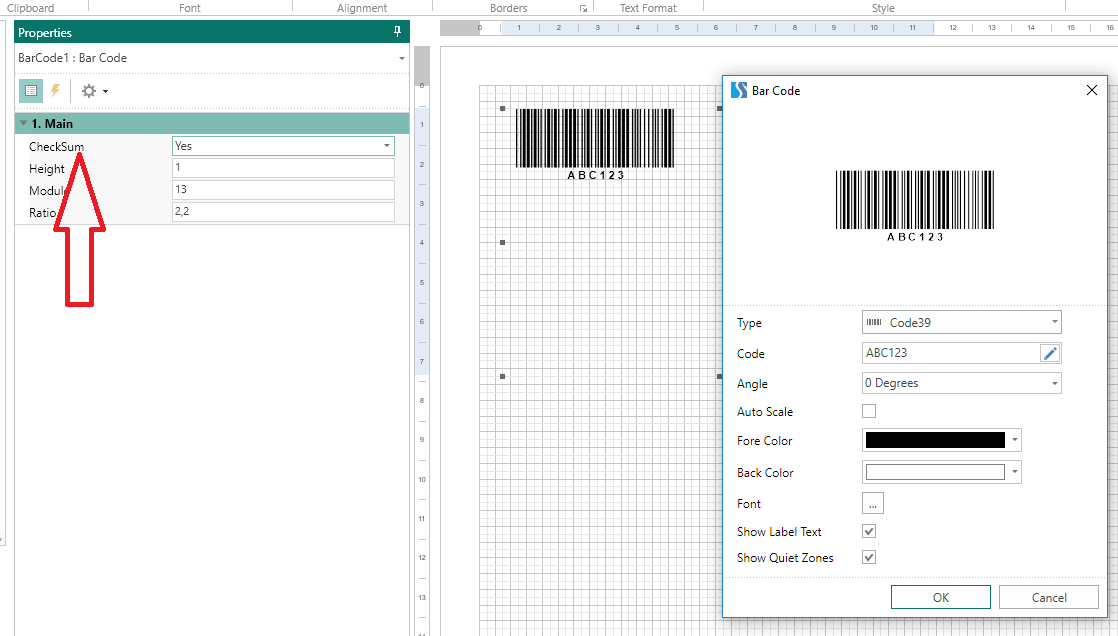
Task: Open the CheckSum Yes dropdown
Action: point(386,145)
